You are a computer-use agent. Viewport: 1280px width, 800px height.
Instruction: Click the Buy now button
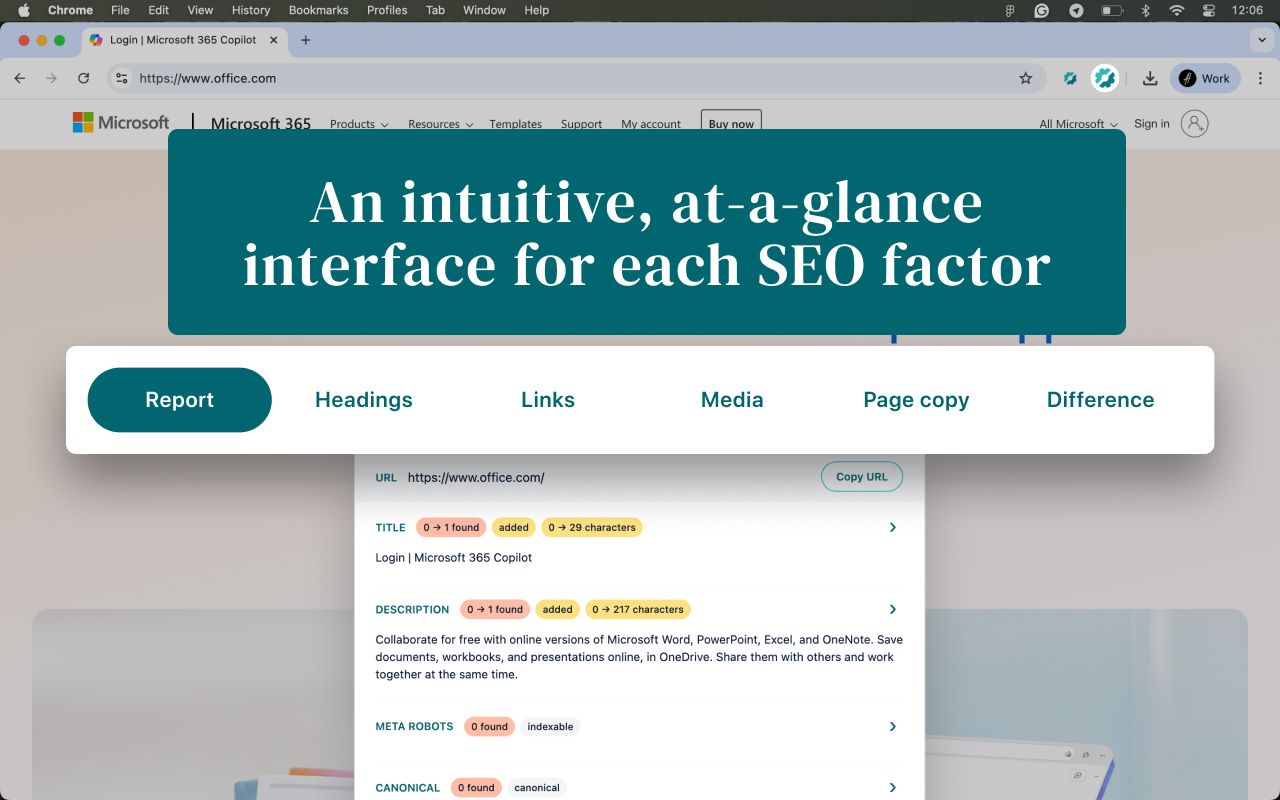(x=731, y=123)
